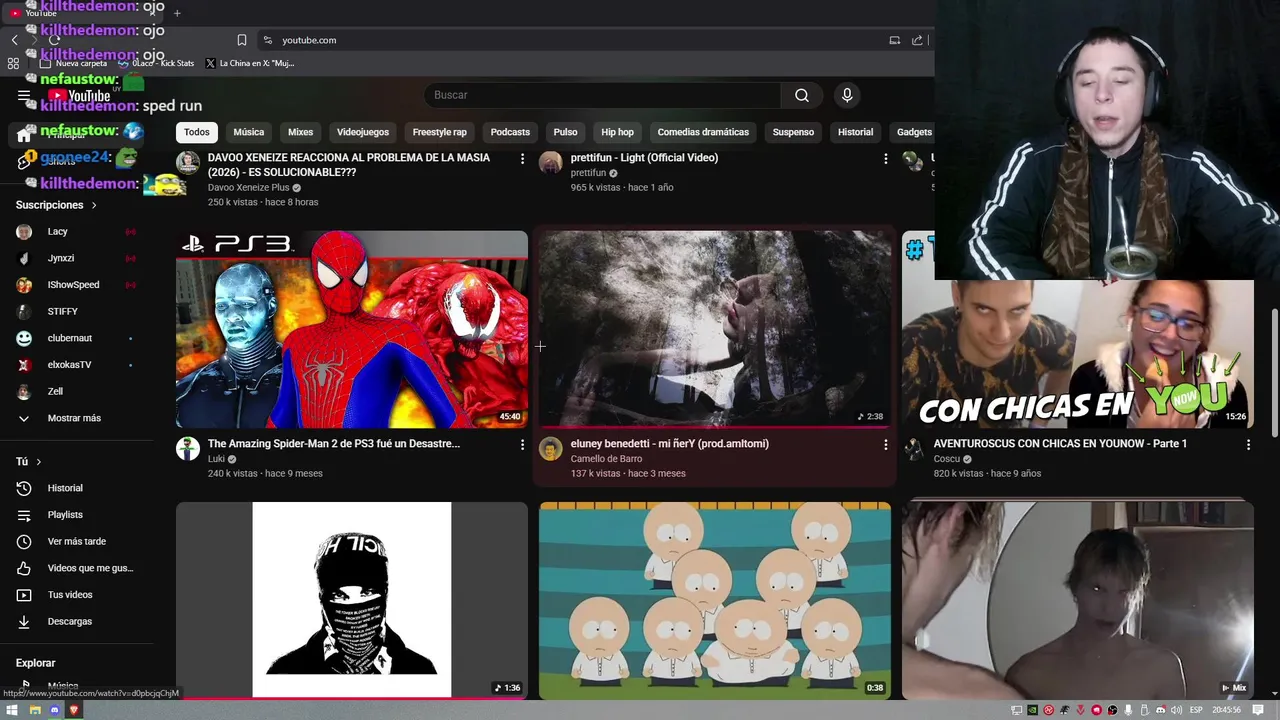Select the Mixes filter chip

[x=301, y=132]
